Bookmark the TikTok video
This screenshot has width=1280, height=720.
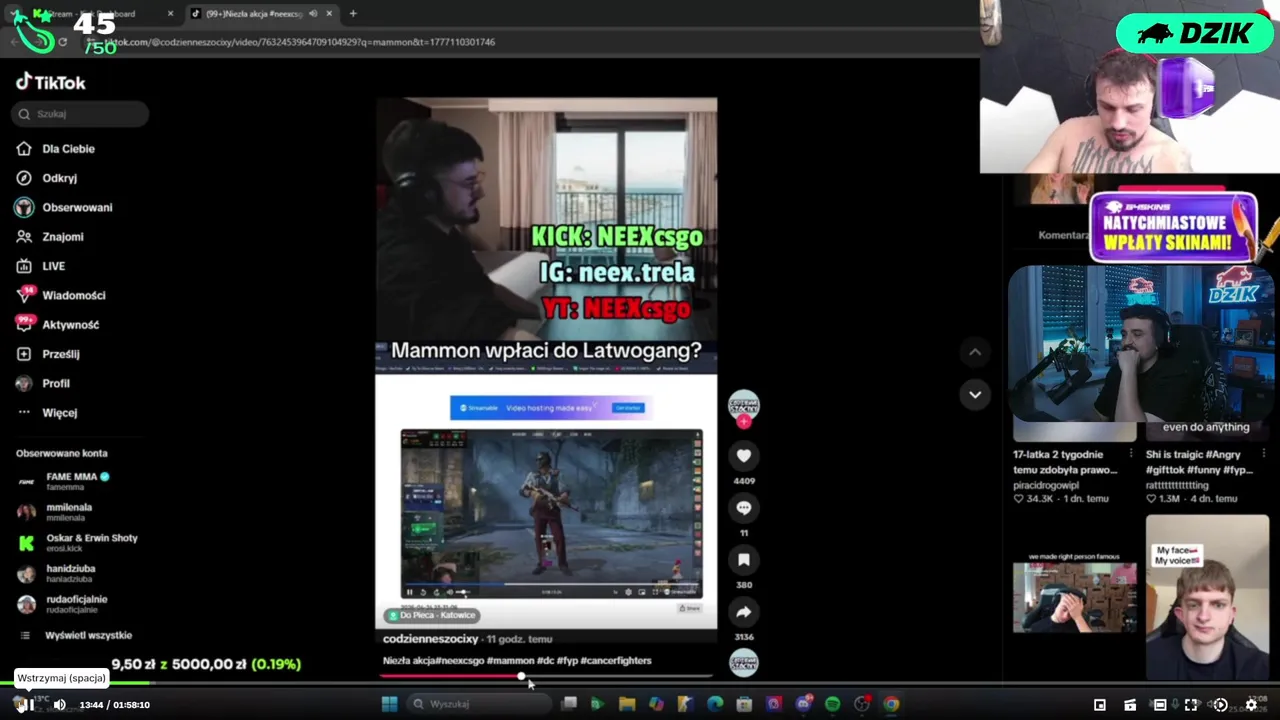[x=743, y=560]
